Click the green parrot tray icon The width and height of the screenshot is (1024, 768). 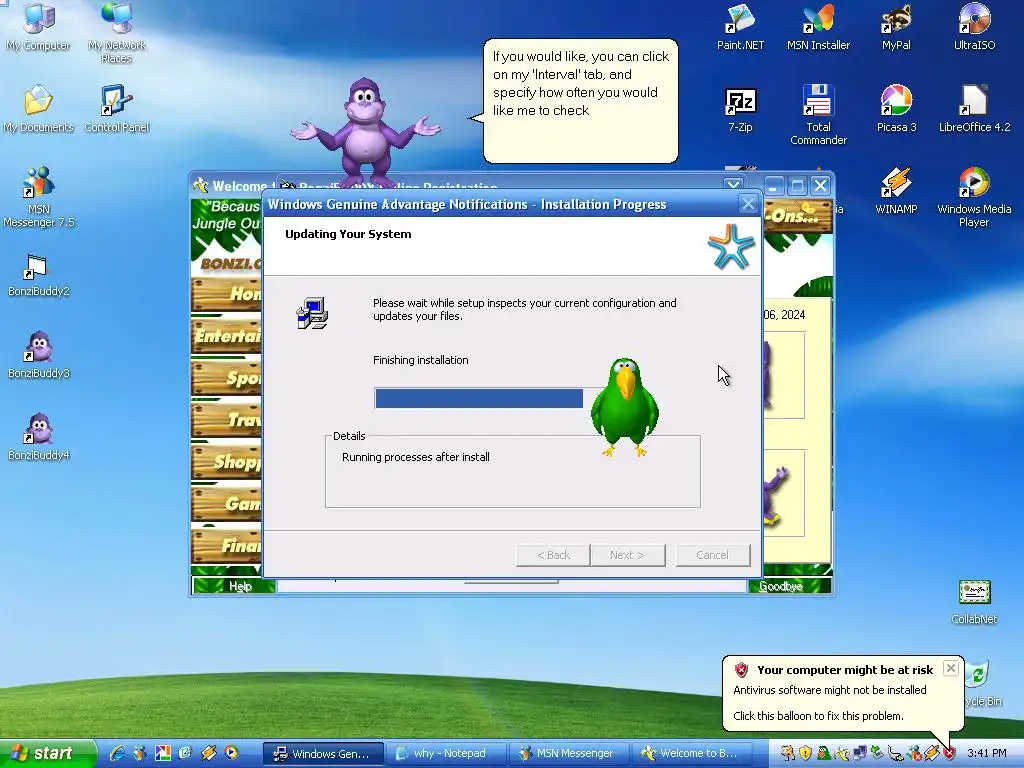(824, 753)
